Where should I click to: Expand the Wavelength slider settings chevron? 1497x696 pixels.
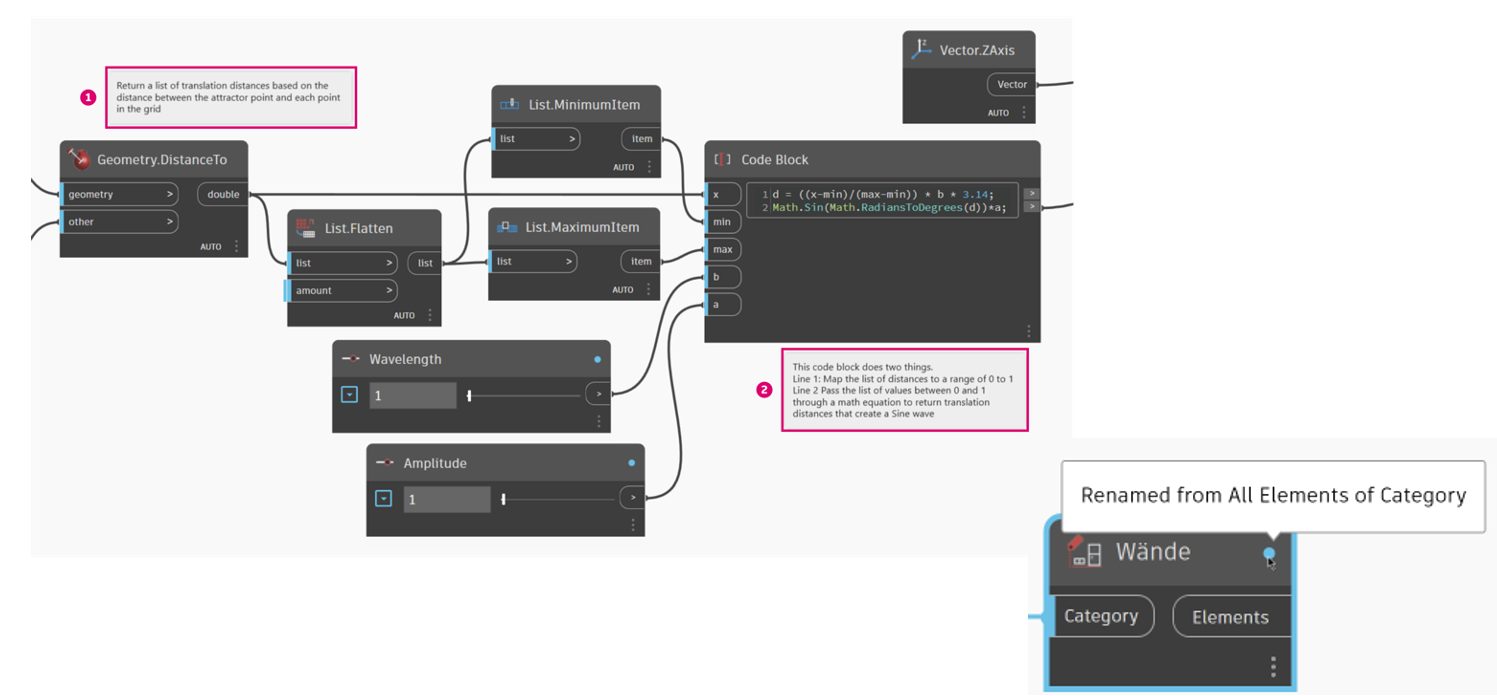click(349, 395)
